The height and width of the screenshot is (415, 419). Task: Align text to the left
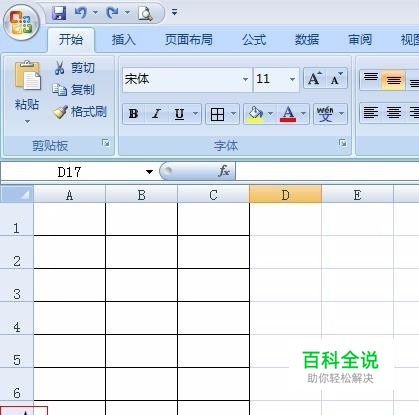click(371, 113)
